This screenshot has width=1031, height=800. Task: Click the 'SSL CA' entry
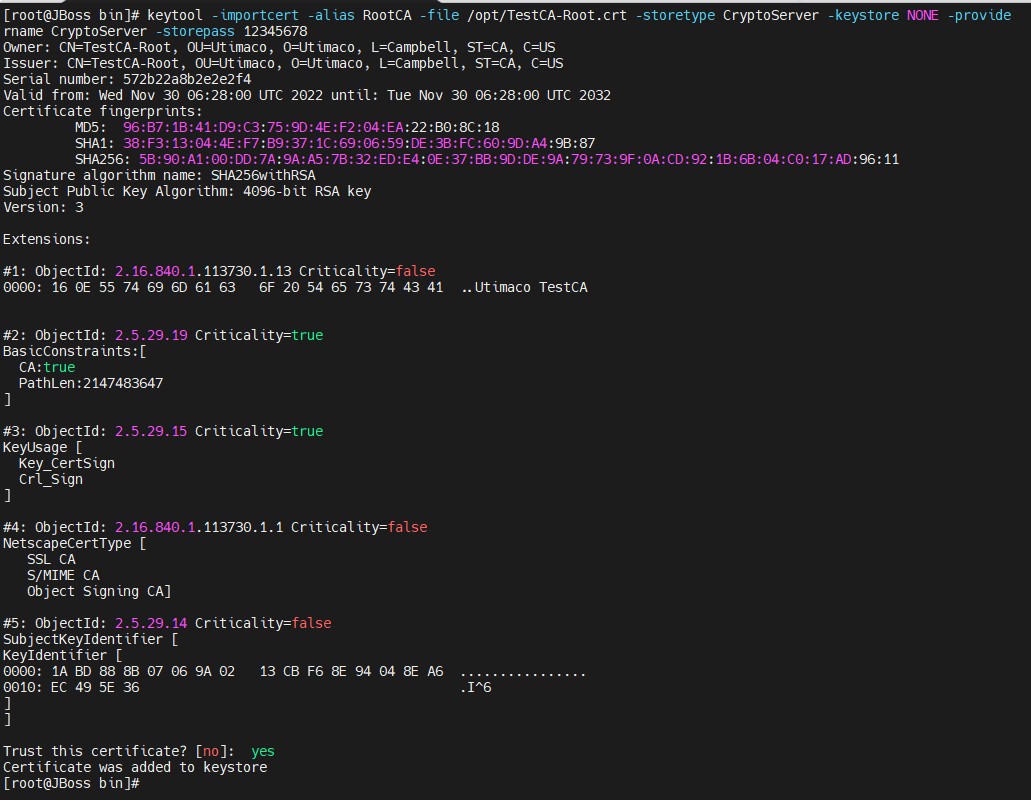point(51,559)
